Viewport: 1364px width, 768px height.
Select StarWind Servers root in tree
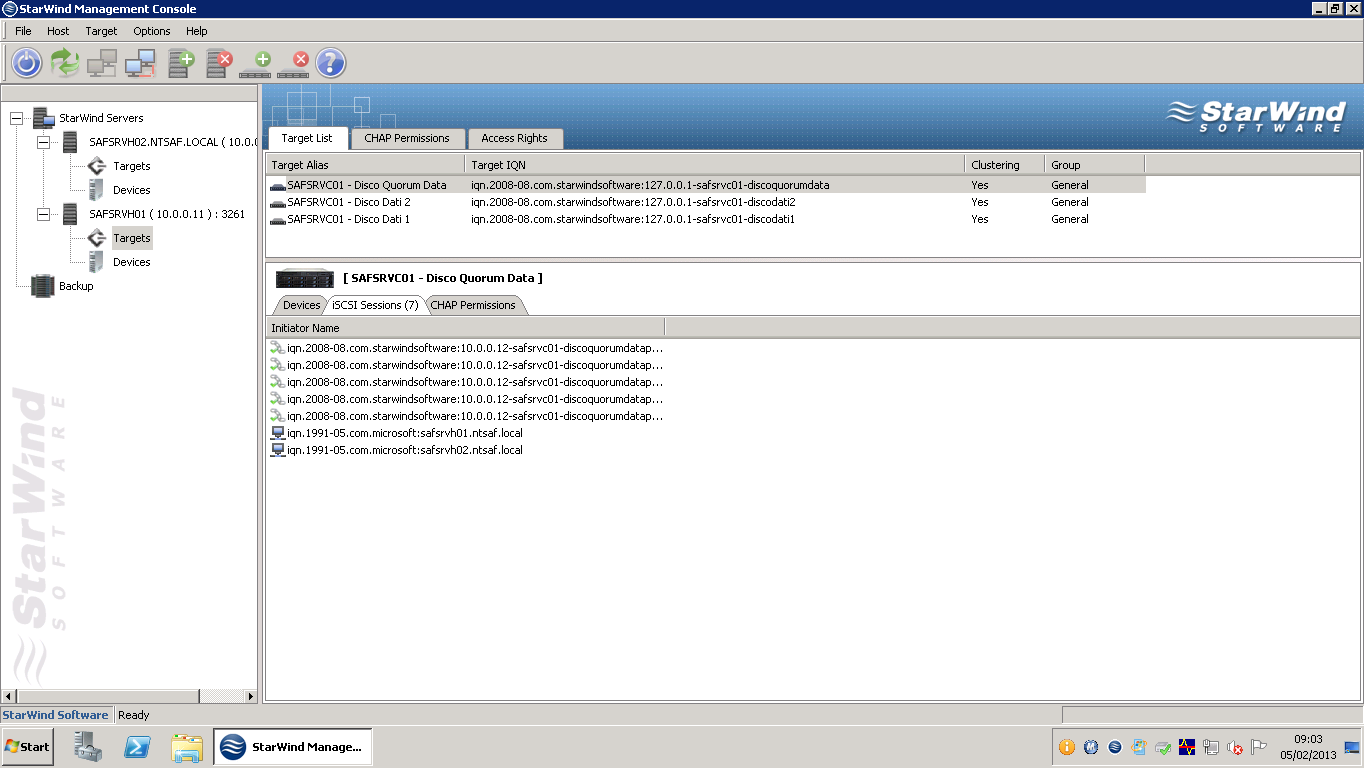pyautogui.click(x=101, y=118)
